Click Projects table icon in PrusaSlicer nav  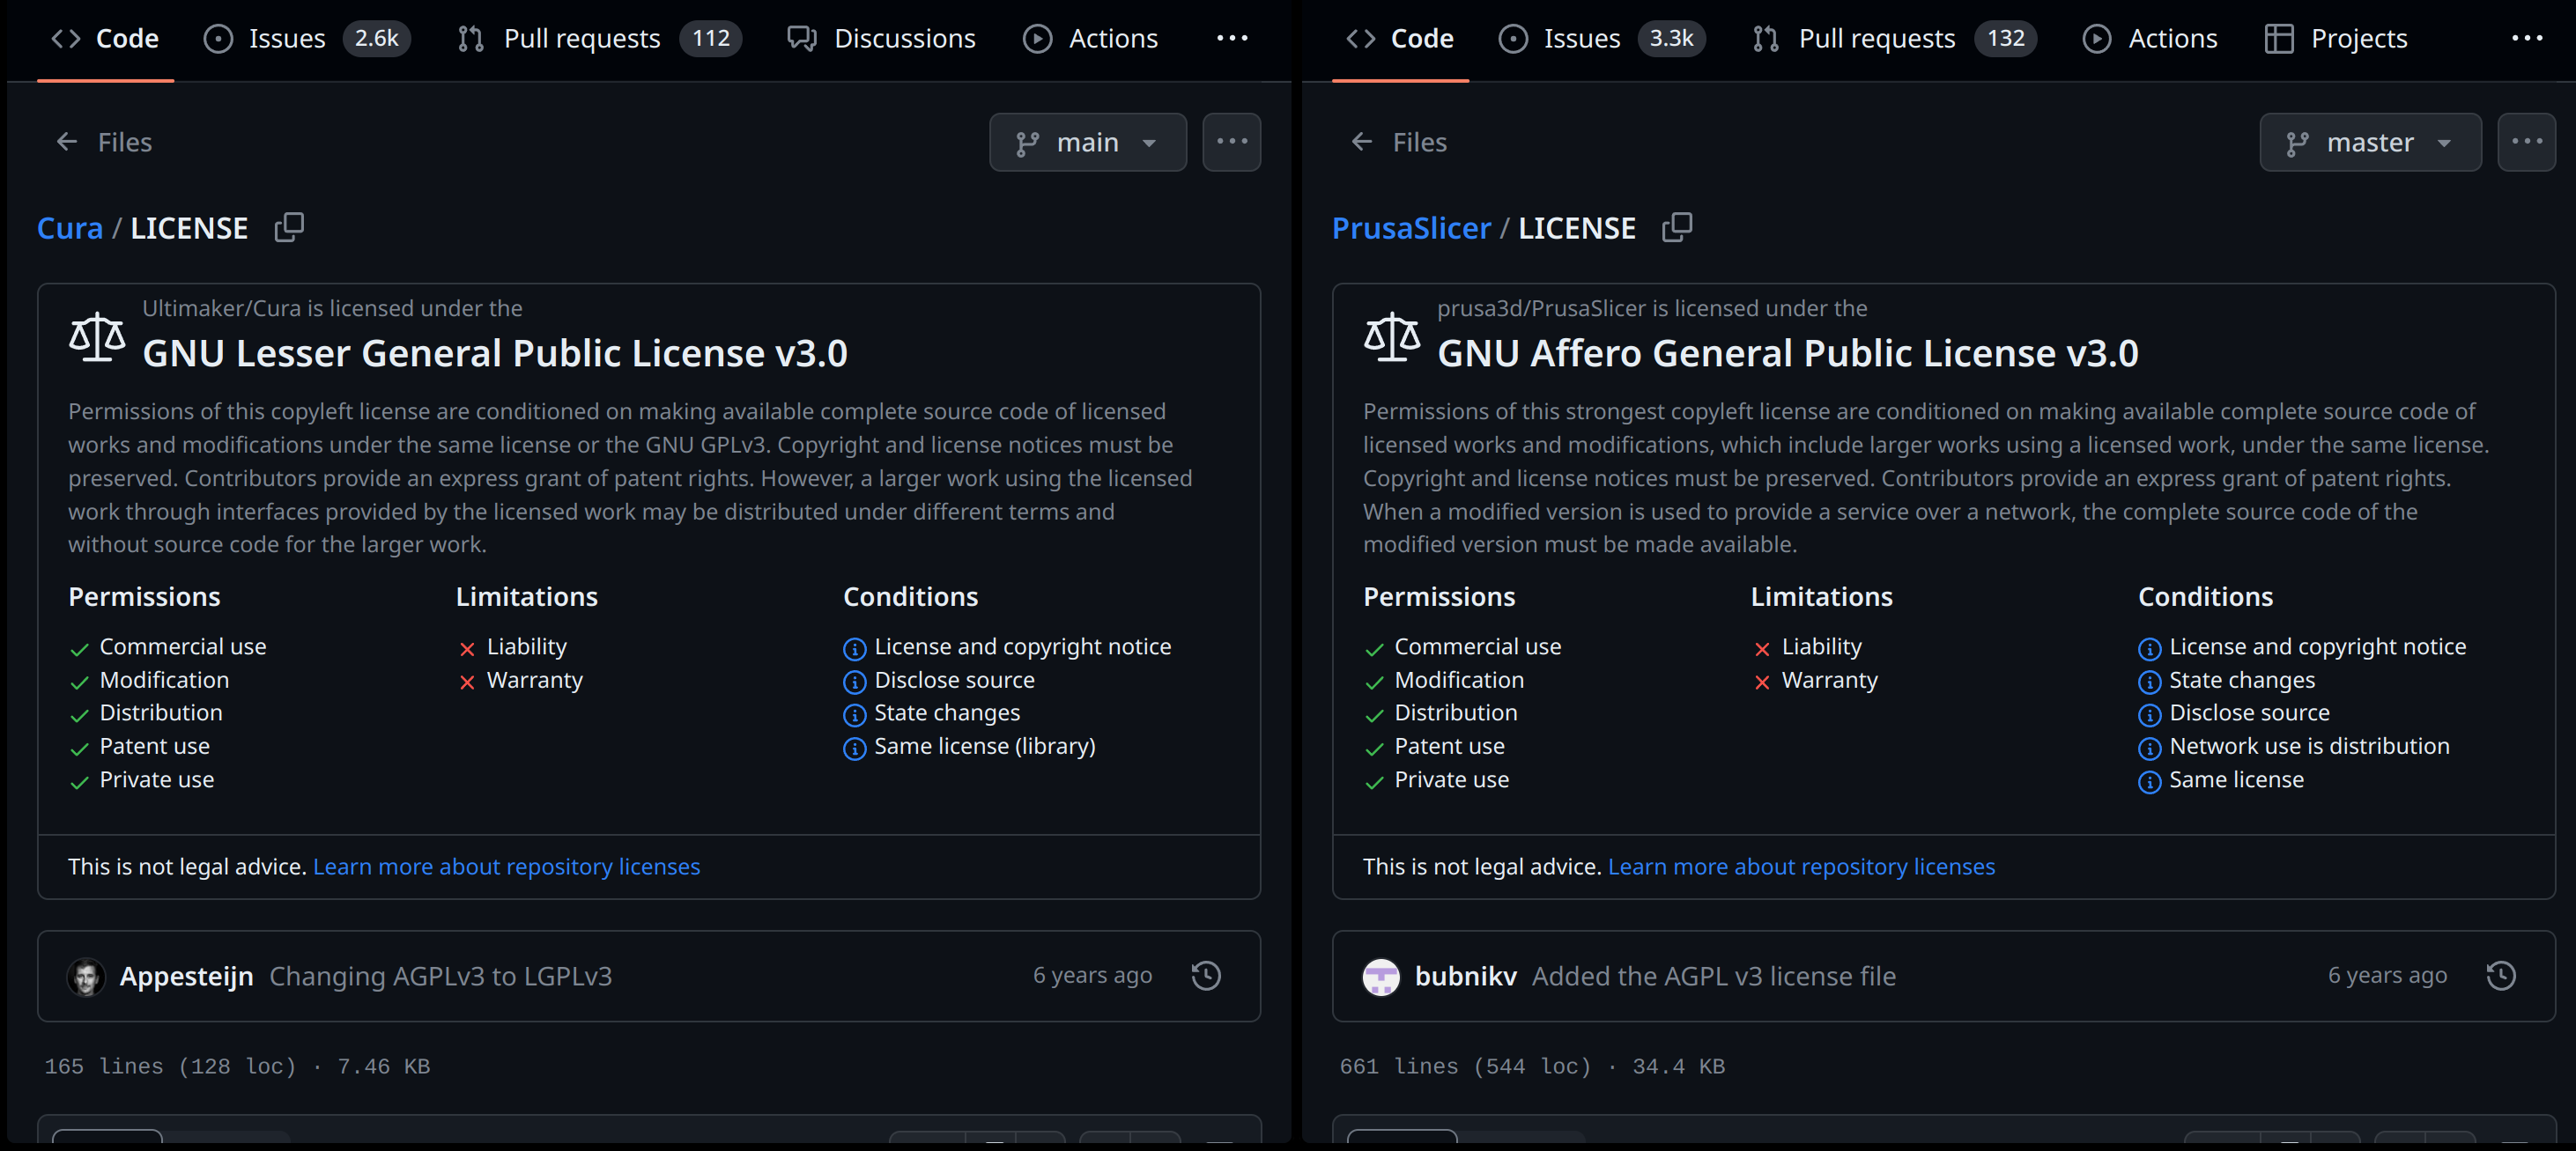click(x=2279, y=38)
